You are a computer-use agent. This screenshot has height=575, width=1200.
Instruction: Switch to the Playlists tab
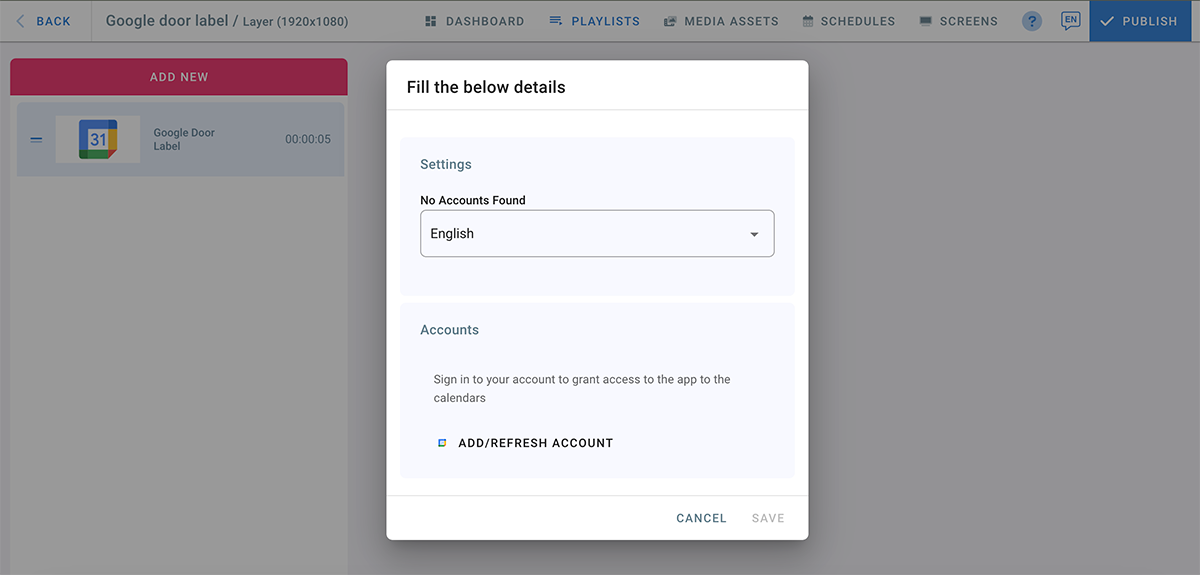click(594, 21)
